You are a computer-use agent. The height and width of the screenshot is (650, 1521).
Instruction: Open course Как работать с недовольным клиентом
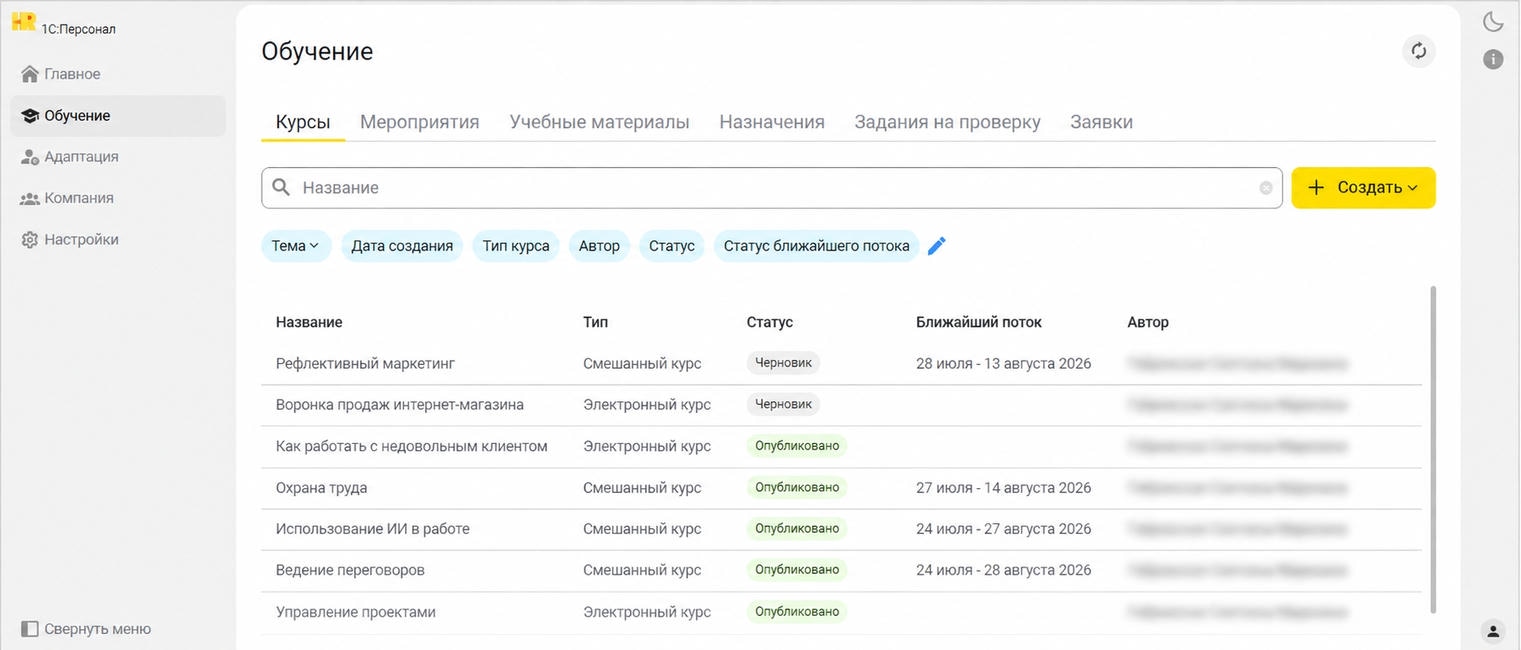412,446
